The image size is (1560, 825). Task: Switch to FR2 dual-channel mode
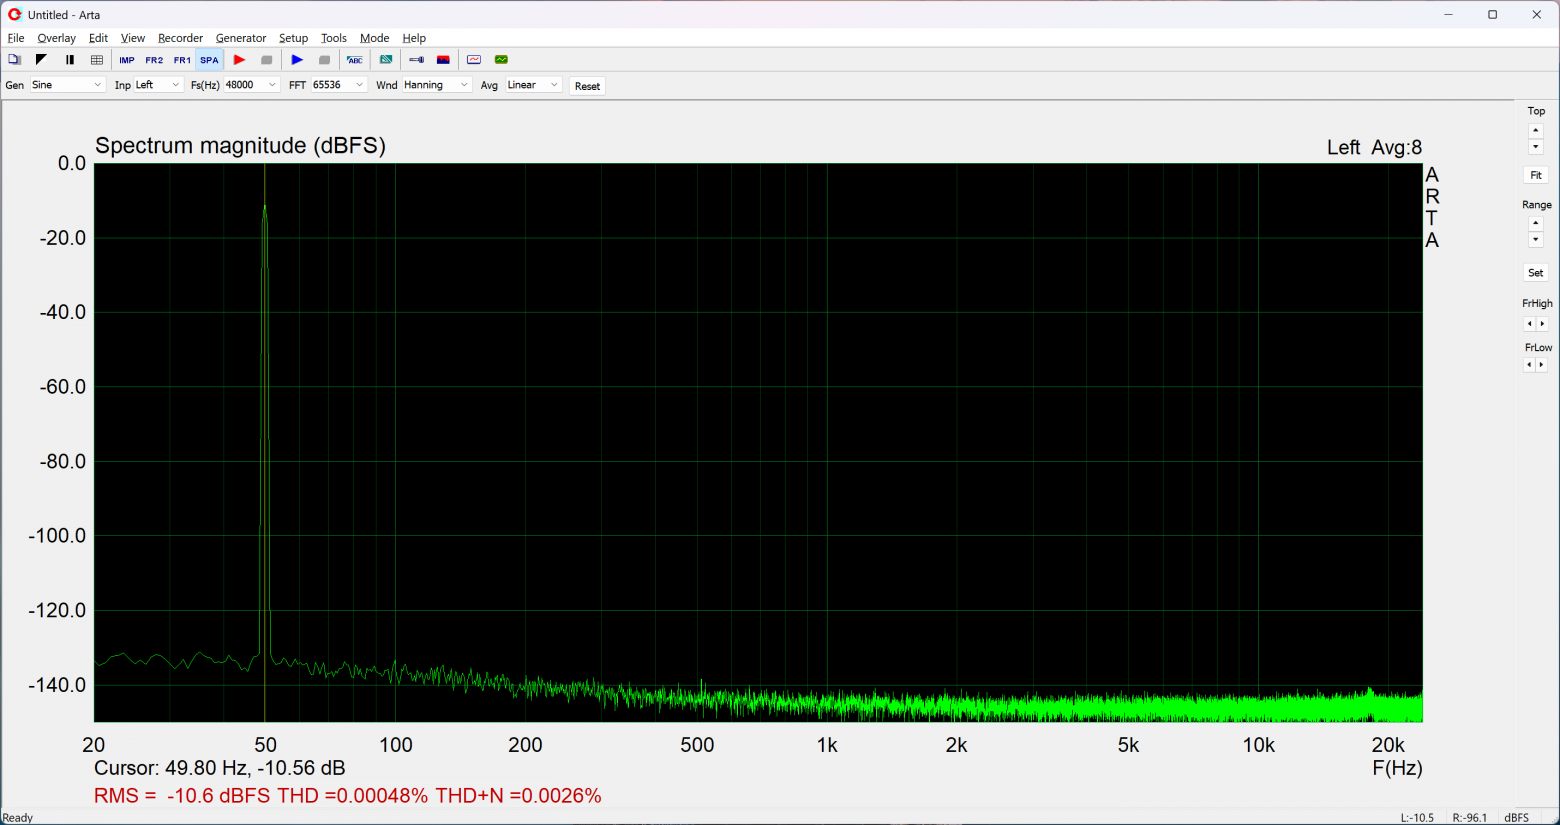[x=154, y=60]
